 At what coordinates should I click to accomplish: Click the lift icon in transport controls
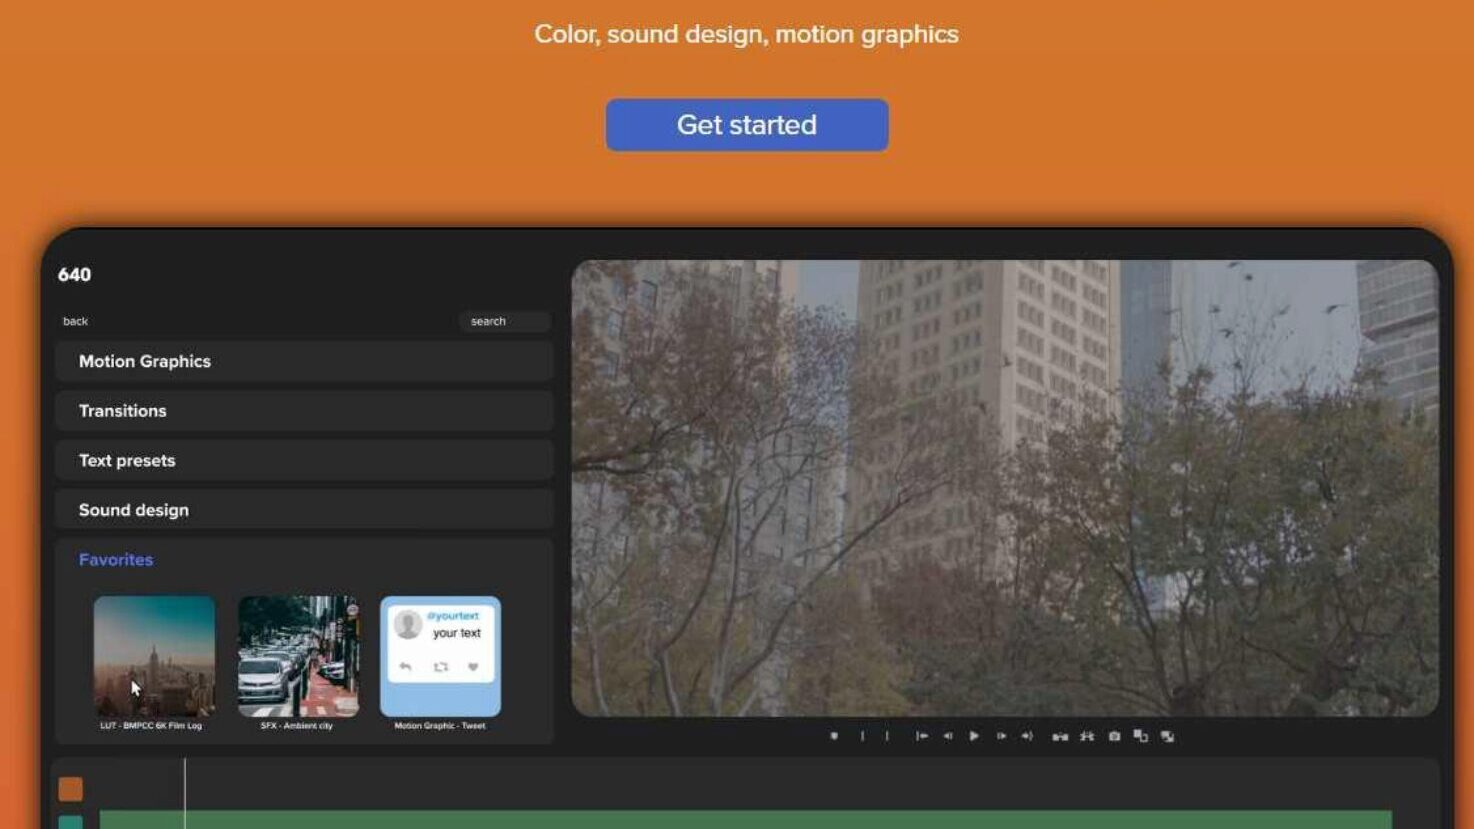[1060, 736]
